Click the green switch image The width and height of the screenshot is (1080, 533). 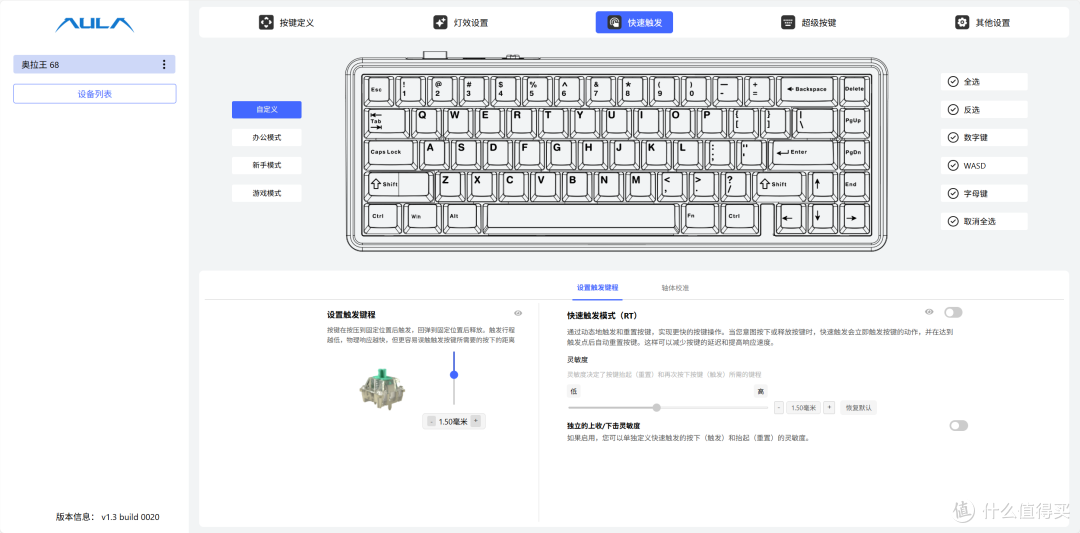pos(384,390)
